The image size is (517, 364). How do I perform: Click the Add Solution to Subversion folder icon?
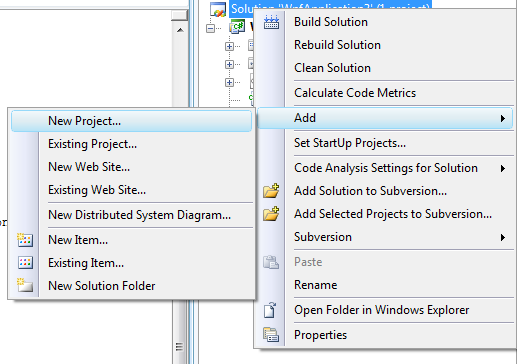[x=271, y=191]
